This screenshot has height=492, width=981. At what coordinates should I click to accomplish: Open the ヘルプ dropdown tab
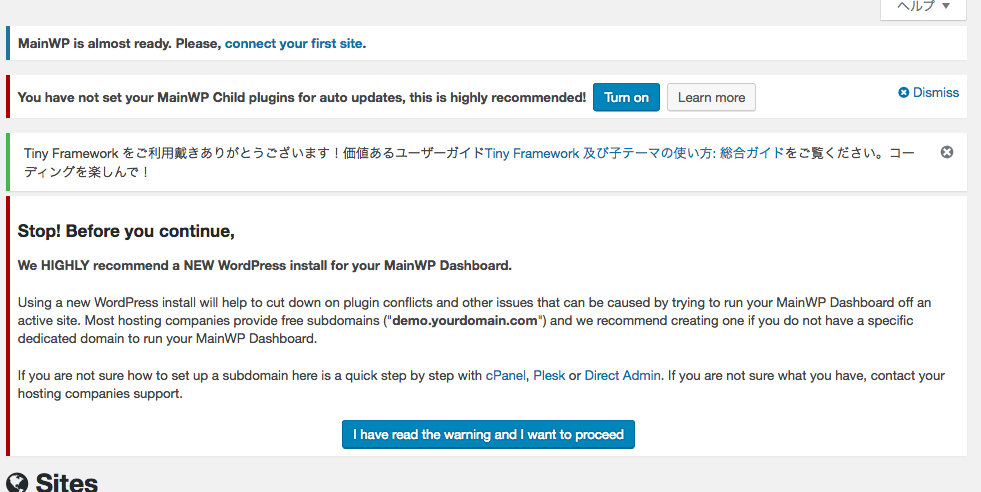tap(923, 9)
